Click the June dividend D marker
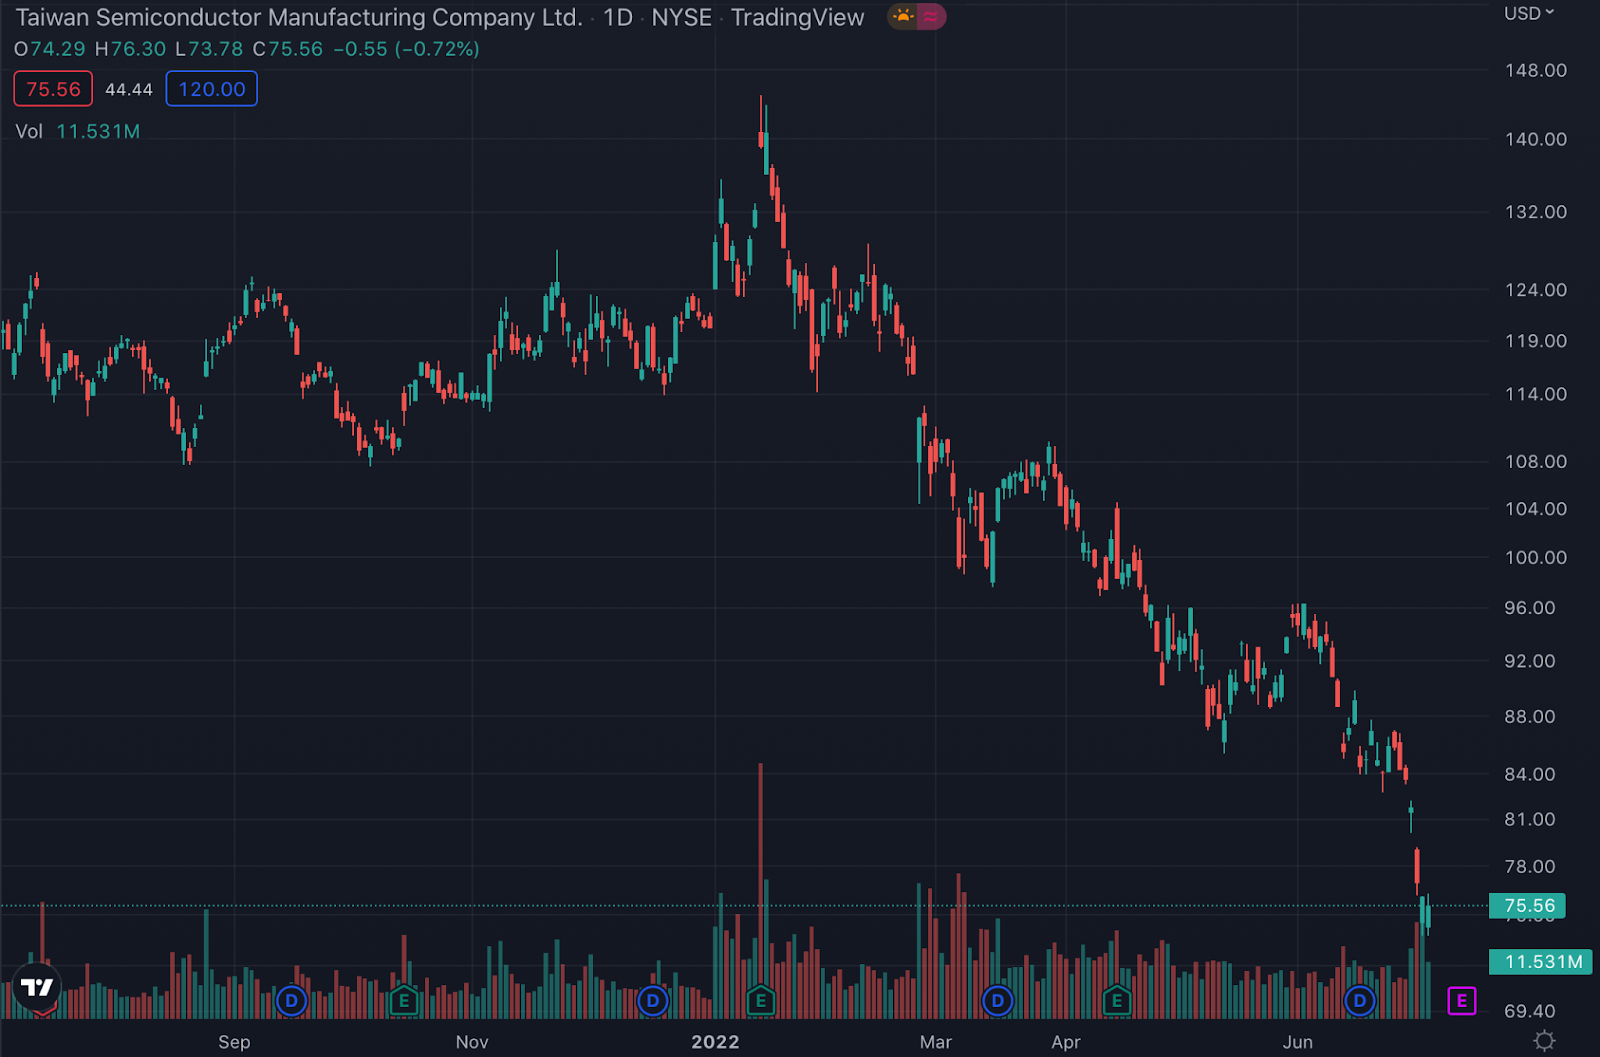The image size is (1600, 1057). coord(1359,1000)
